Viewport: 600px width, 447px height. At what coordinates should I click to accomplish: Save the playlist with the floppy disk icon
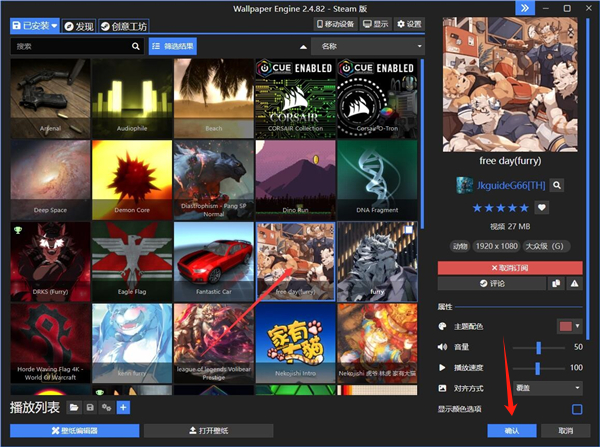click(x=90, y=408)
